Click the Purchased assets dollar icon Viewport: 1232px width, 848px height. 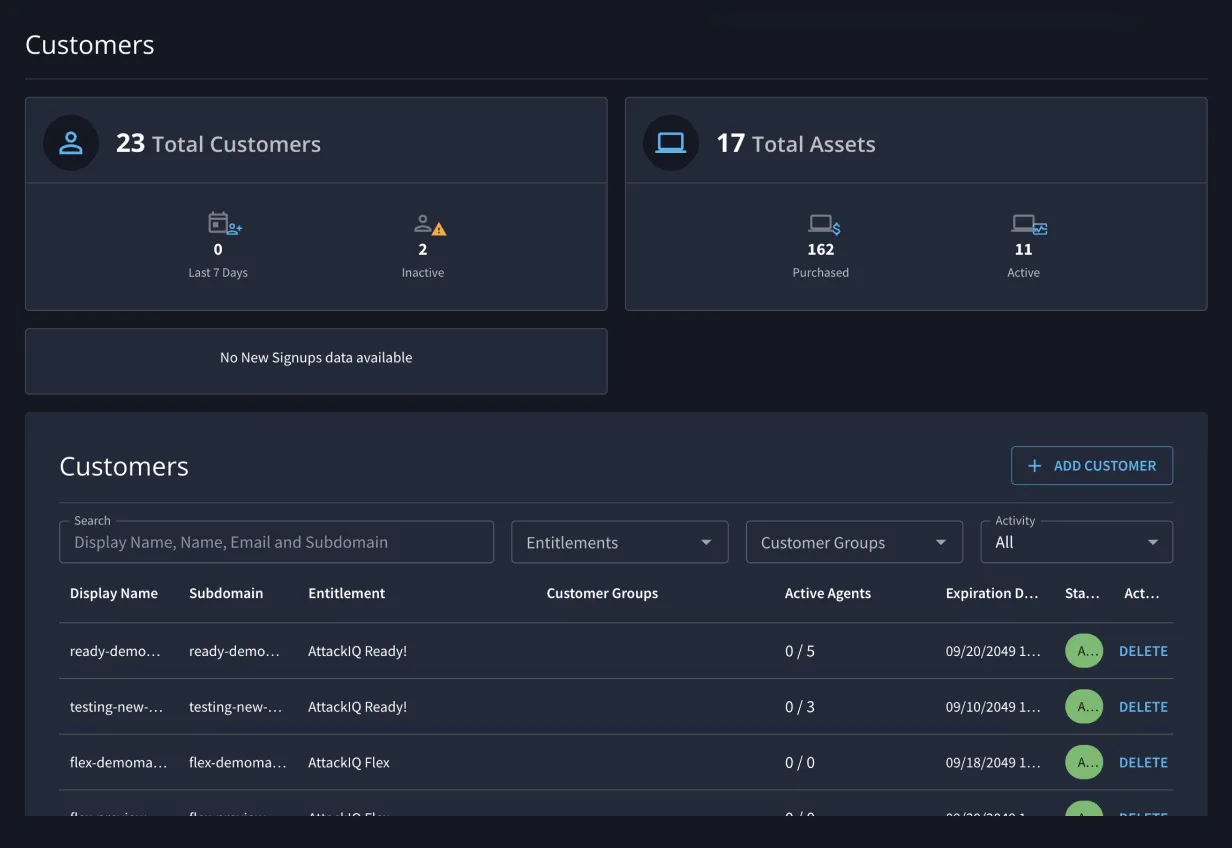pos(824,225)
